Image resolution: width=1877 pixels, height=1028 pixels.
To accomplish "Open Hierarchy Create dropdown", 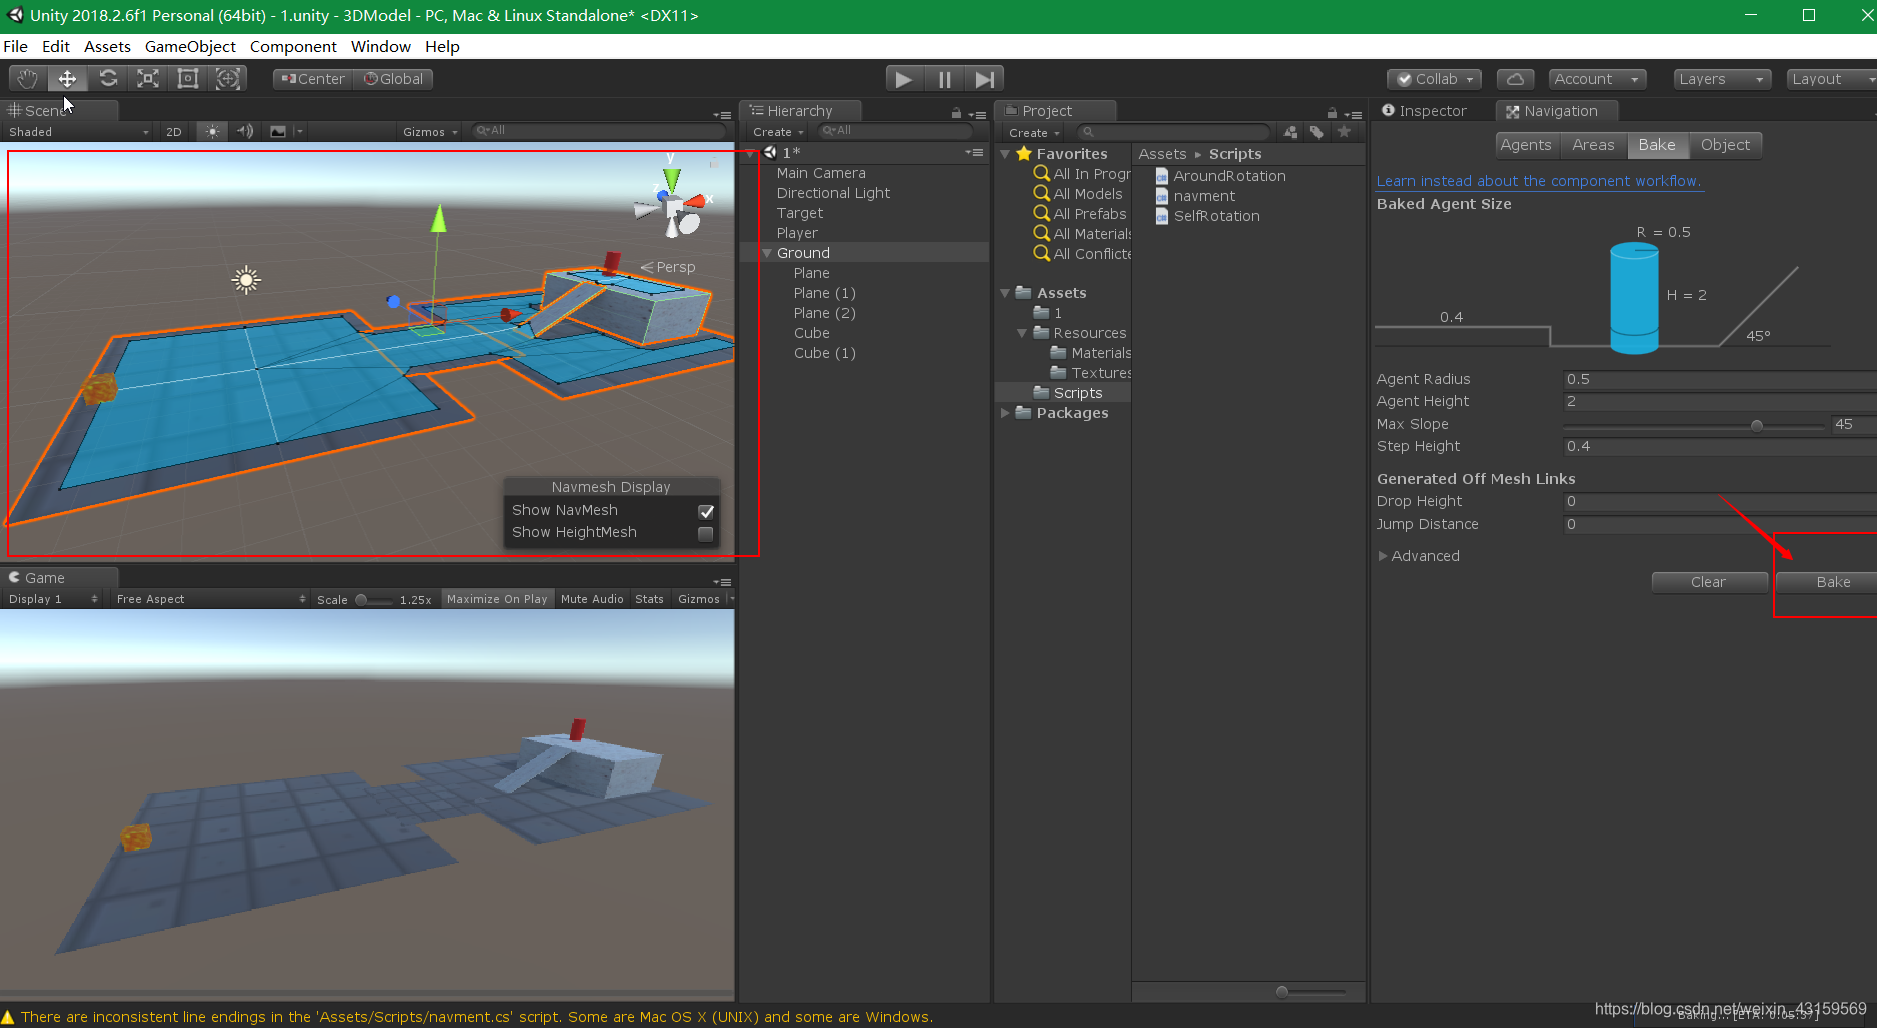I will (x=778, y=132).
